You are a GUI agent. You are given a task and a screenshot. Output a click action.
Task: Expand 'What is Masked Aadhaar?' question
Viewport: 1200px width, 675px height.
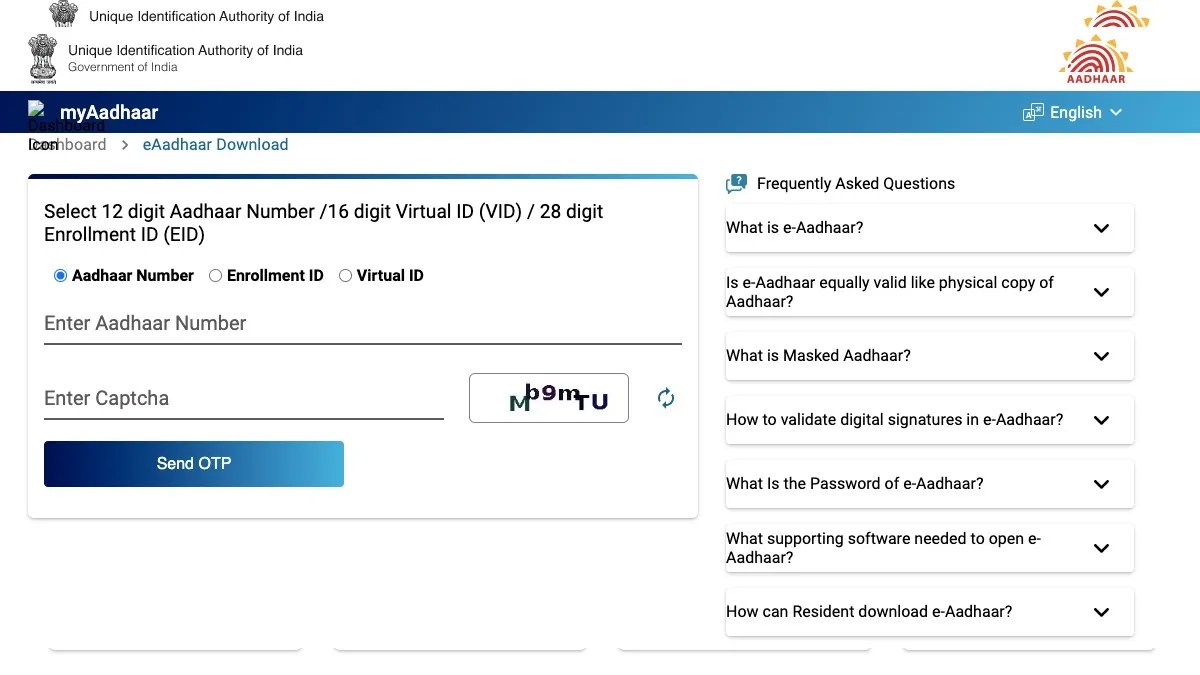(930, 356)
